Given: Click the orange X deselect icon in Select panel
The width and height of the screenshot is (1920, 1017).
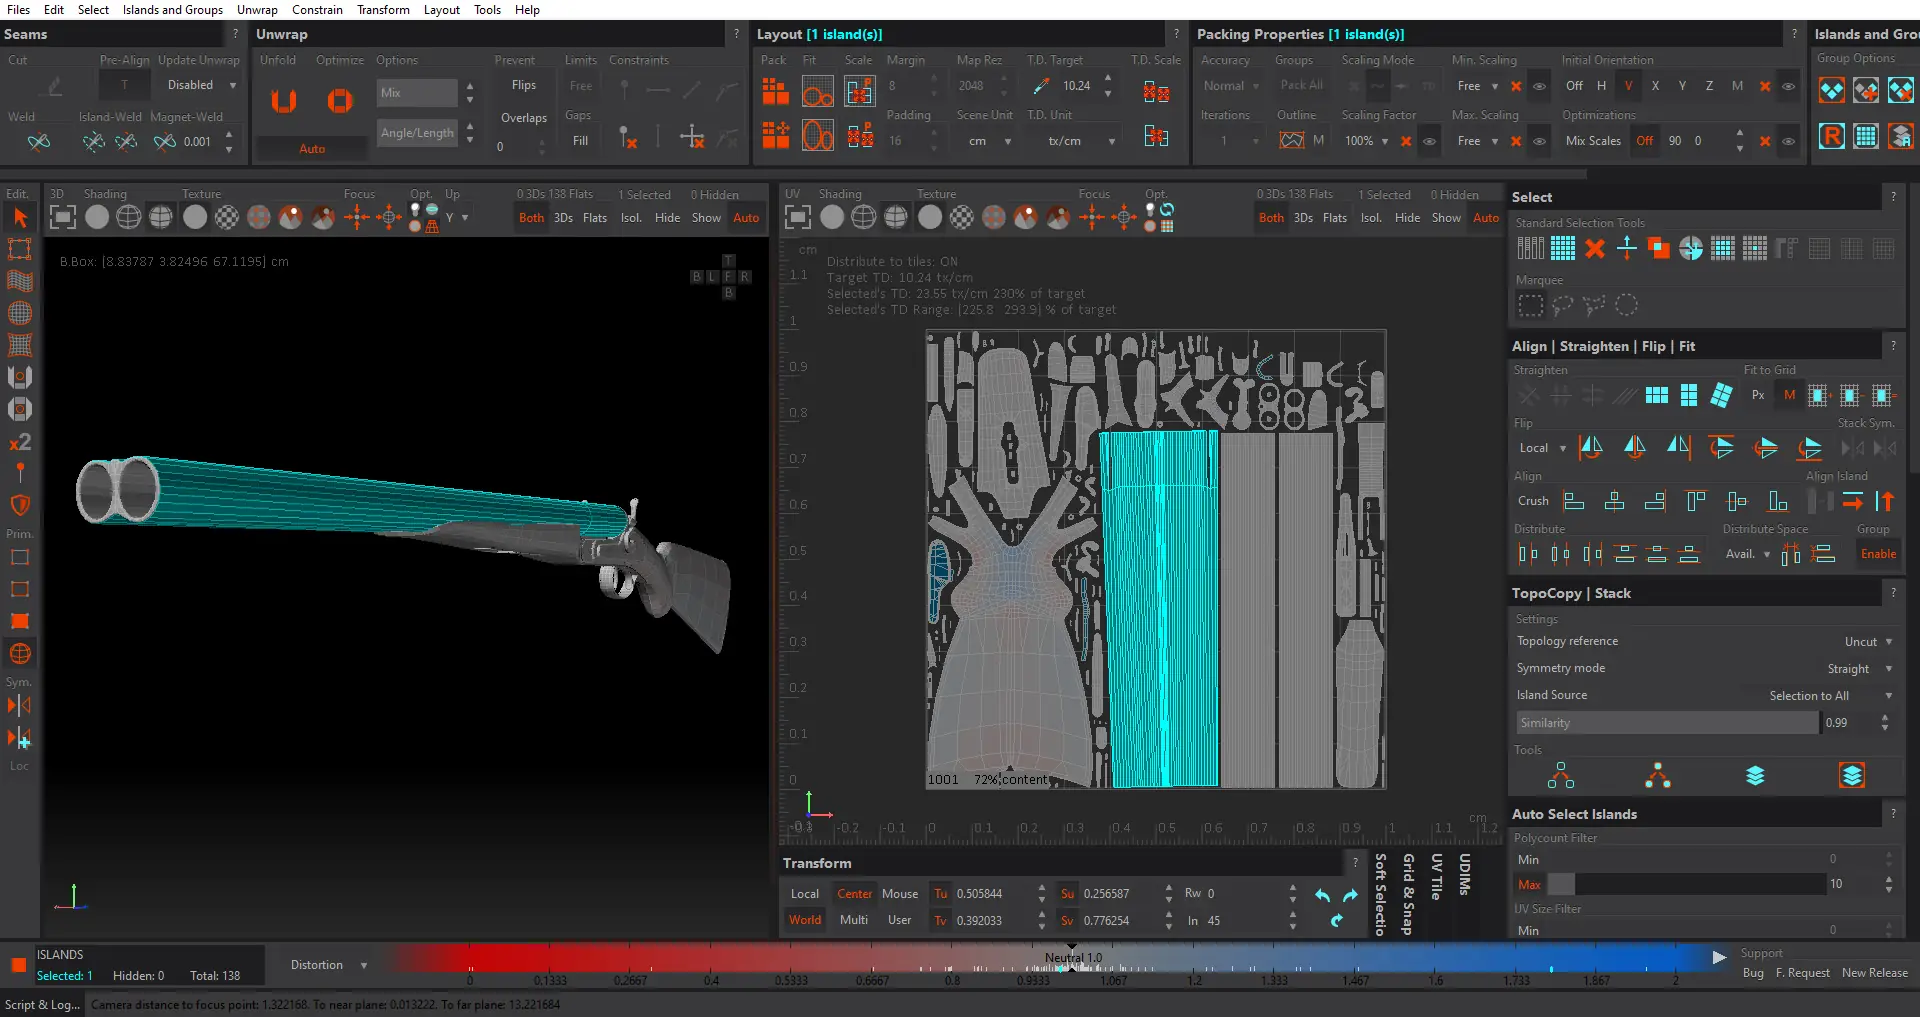Looking at the screenshot, I should coord(1595,249).
